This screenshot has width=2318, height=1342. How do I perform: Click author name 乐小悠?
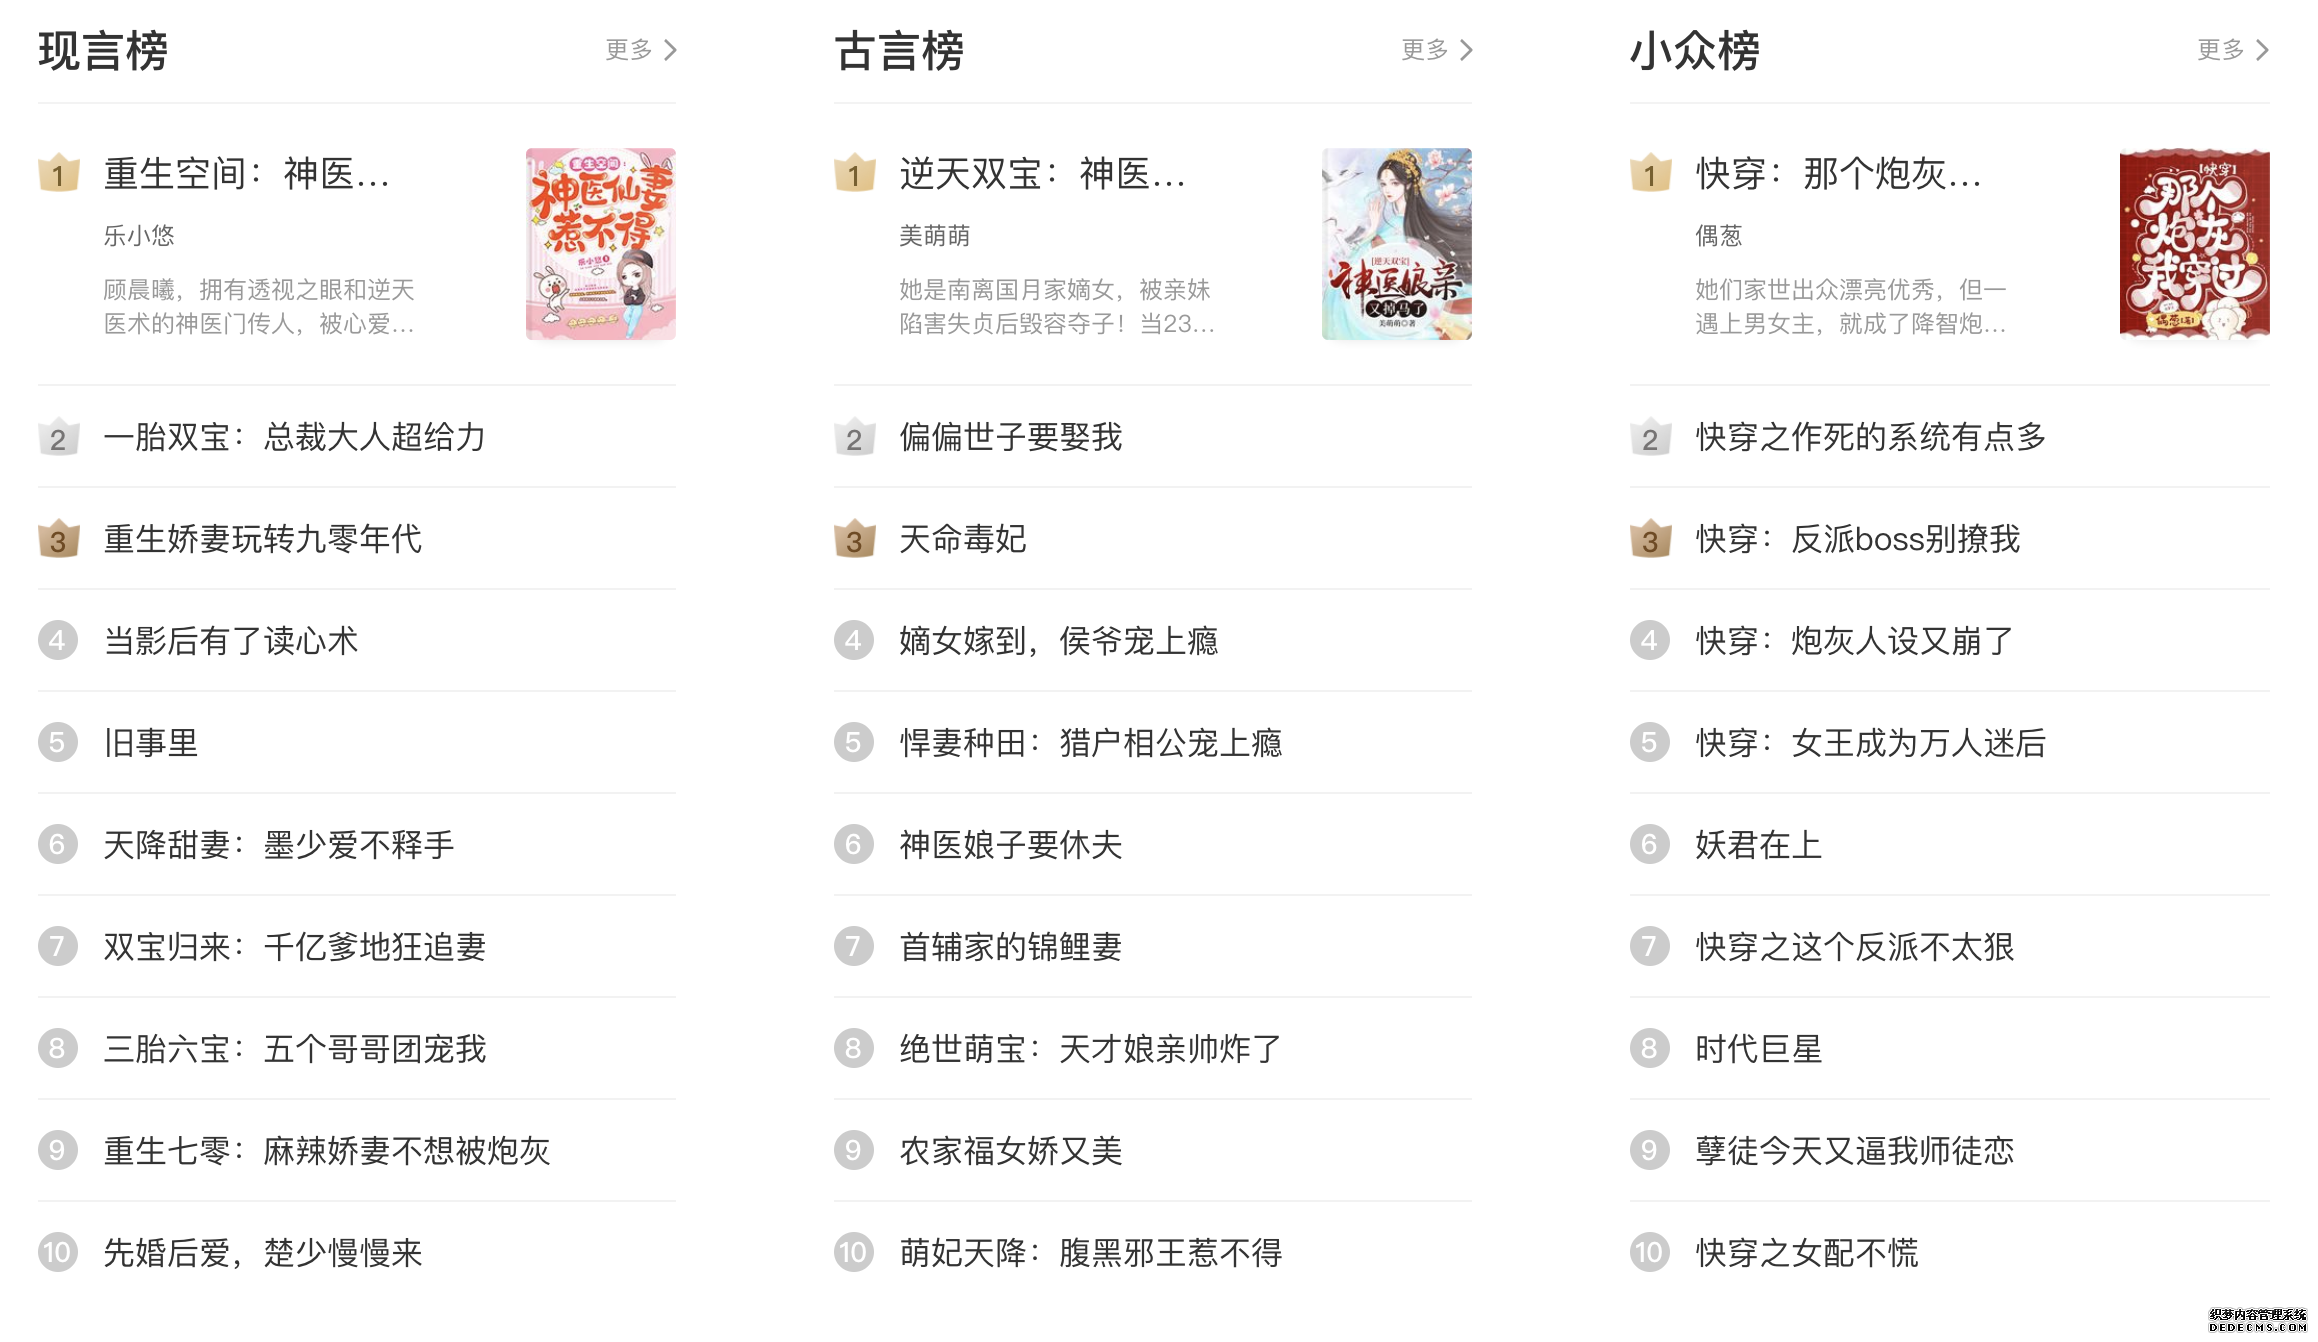click(x=140, y=236)
